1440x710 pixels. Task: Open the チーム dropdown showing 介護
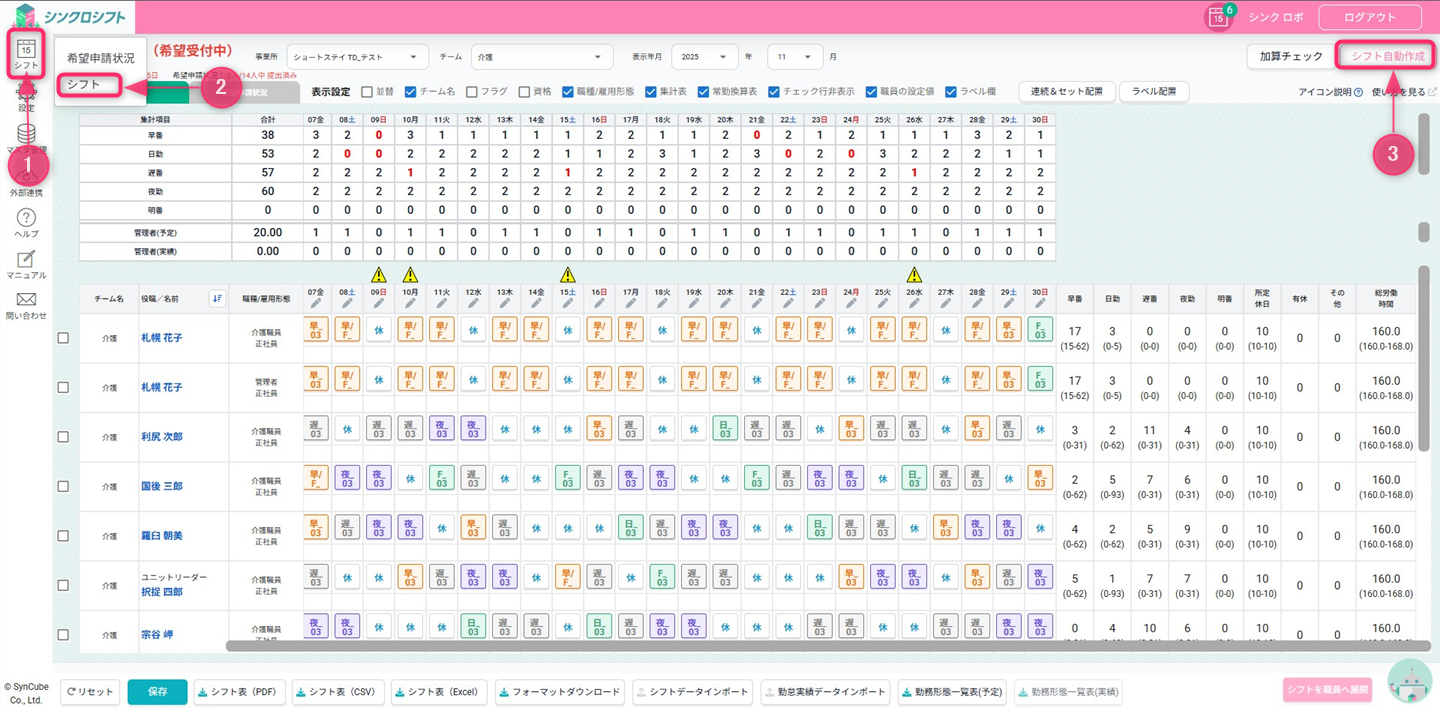[x=541, y=57]
